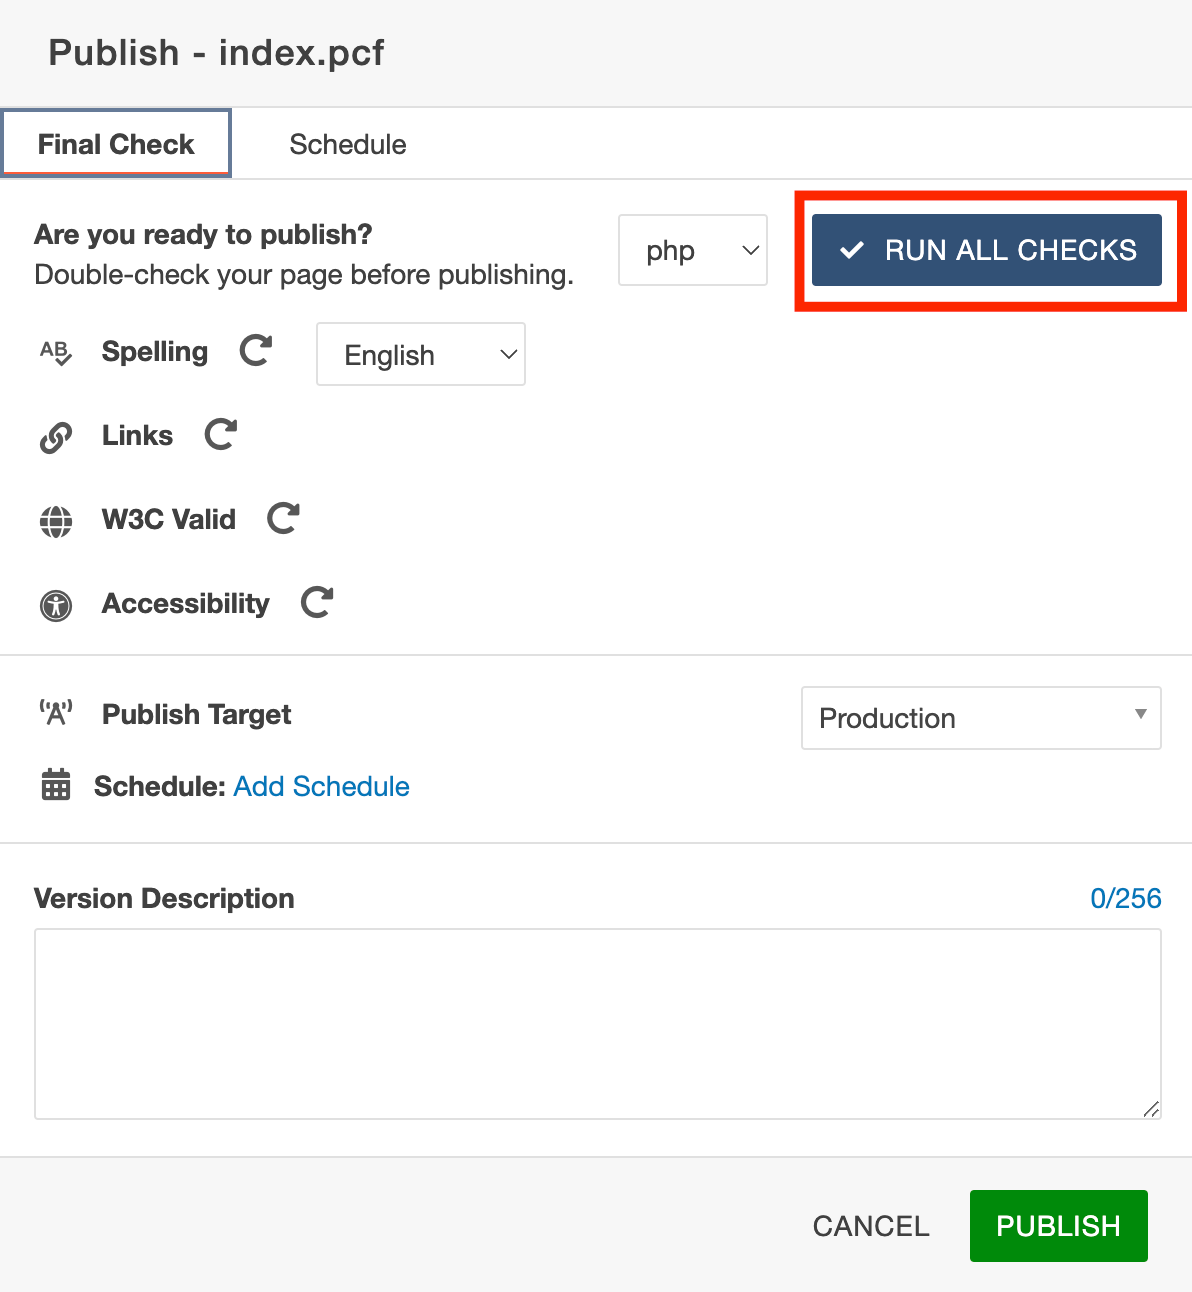Click the green Publish button
Viewport: 1192px width, 1292px height.
point(1058,1225)
